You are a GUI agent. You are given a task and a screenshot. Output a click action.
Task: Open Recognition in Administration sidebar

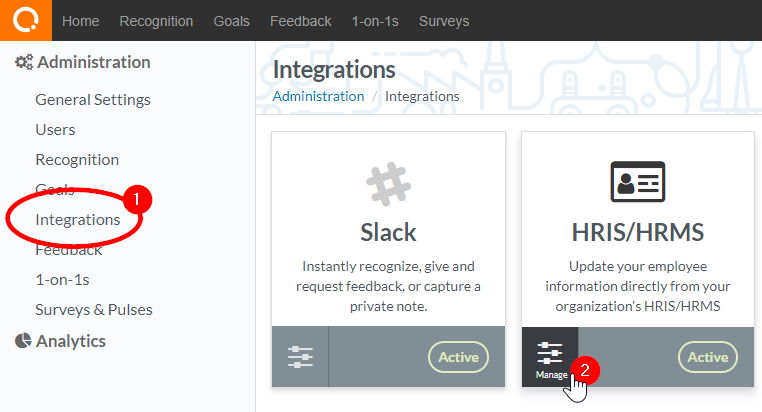coord(77,160)
